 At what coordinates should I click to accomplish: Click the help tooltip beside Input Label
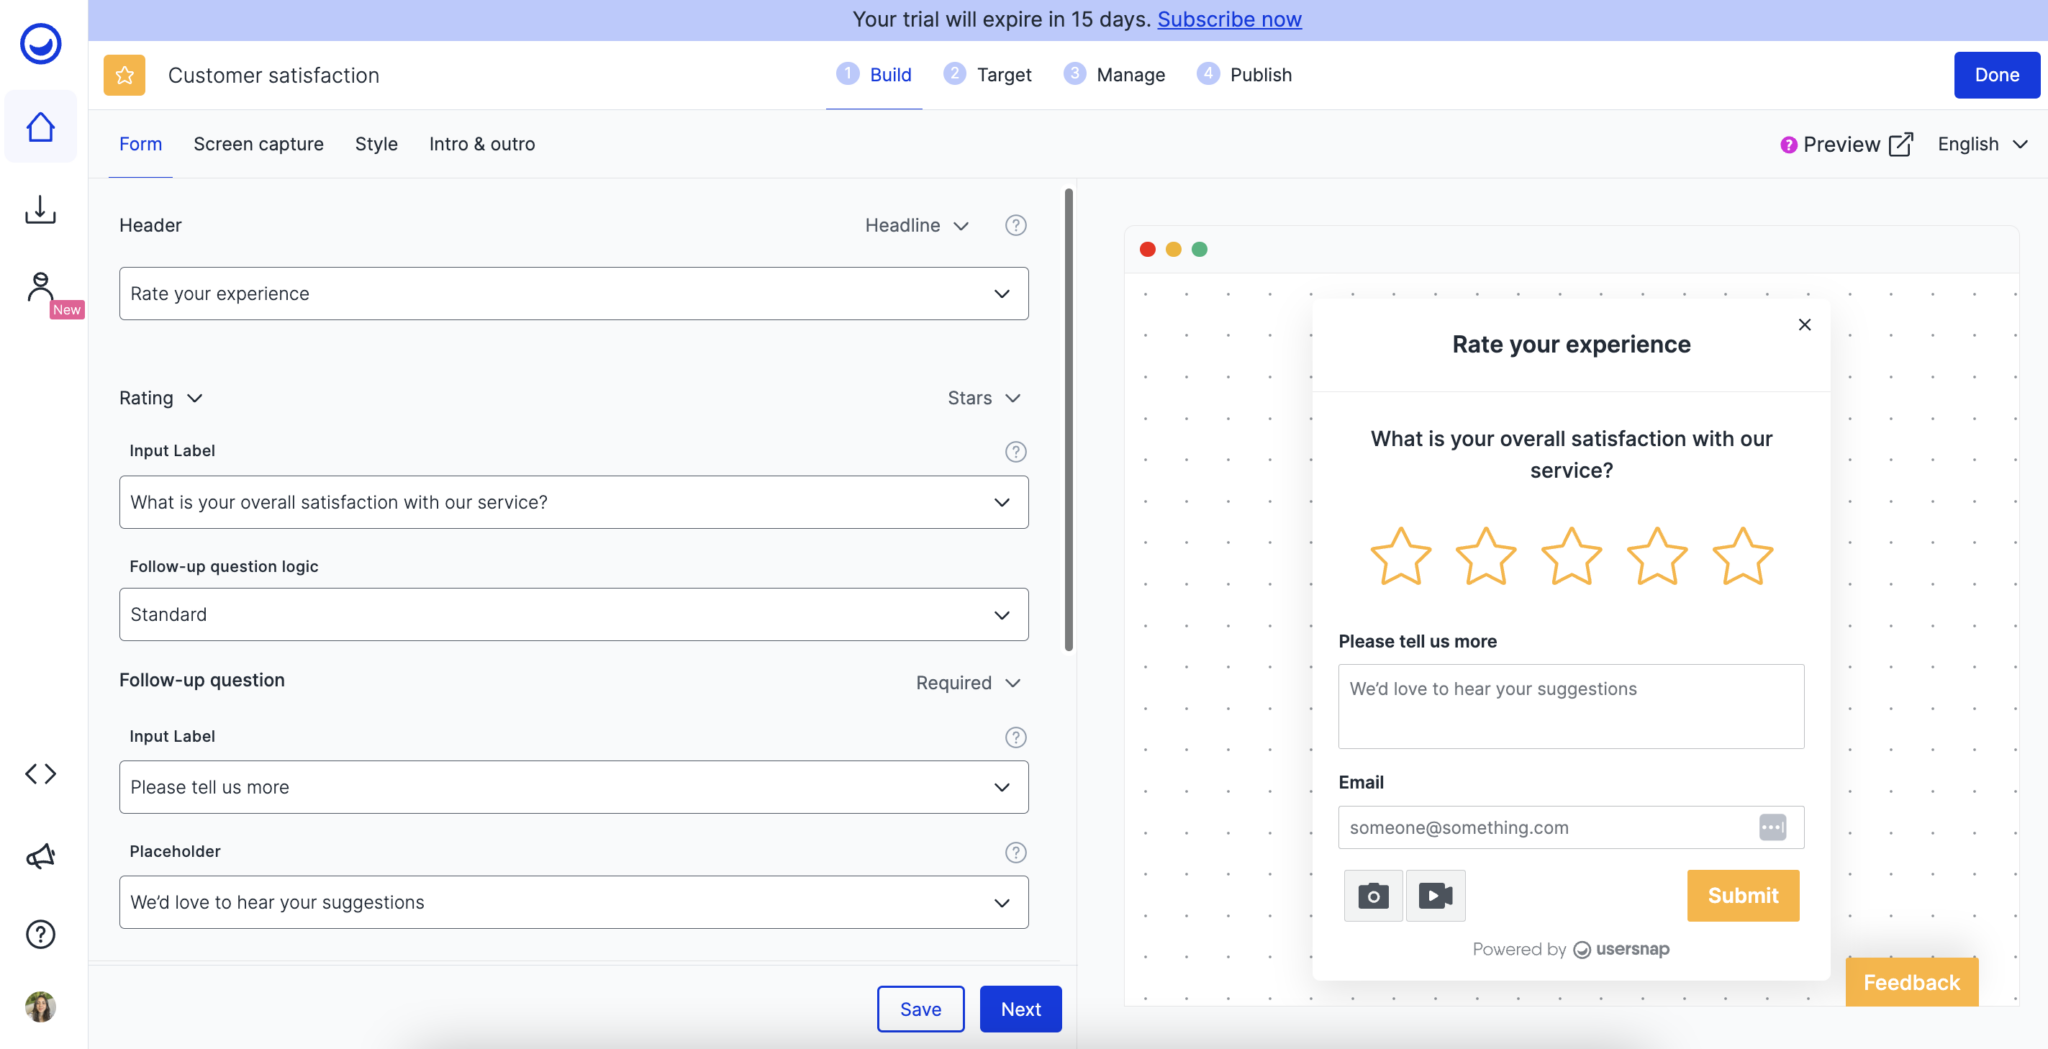tap(1015, 451)
